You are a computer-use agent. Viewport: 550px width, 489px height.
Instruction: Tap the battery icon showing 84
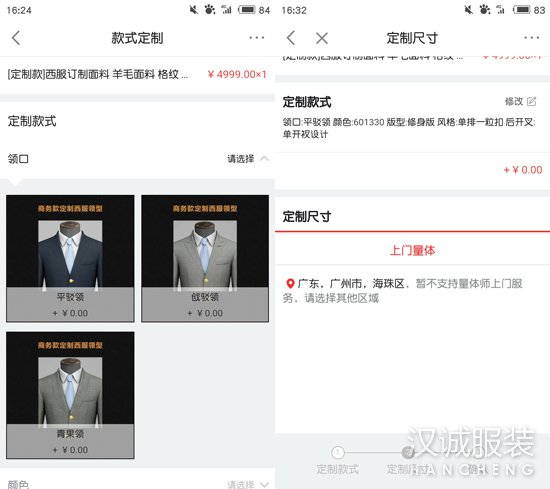click(247, 9)
